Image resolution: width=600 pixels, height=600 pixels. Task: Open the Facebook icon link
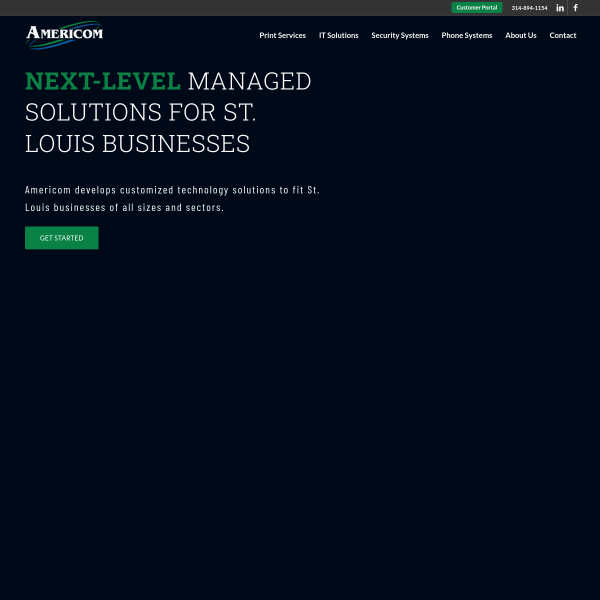click(575, 8)
